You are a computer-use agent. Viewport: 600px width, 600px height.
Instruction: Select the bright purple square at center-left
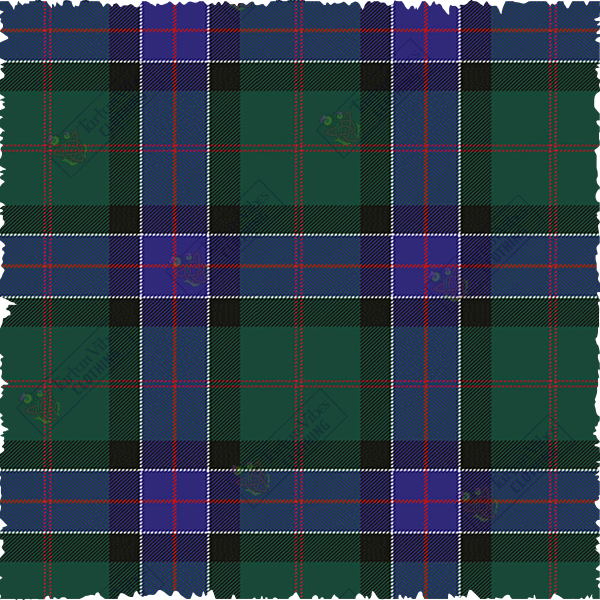click(x=174, y=265)
